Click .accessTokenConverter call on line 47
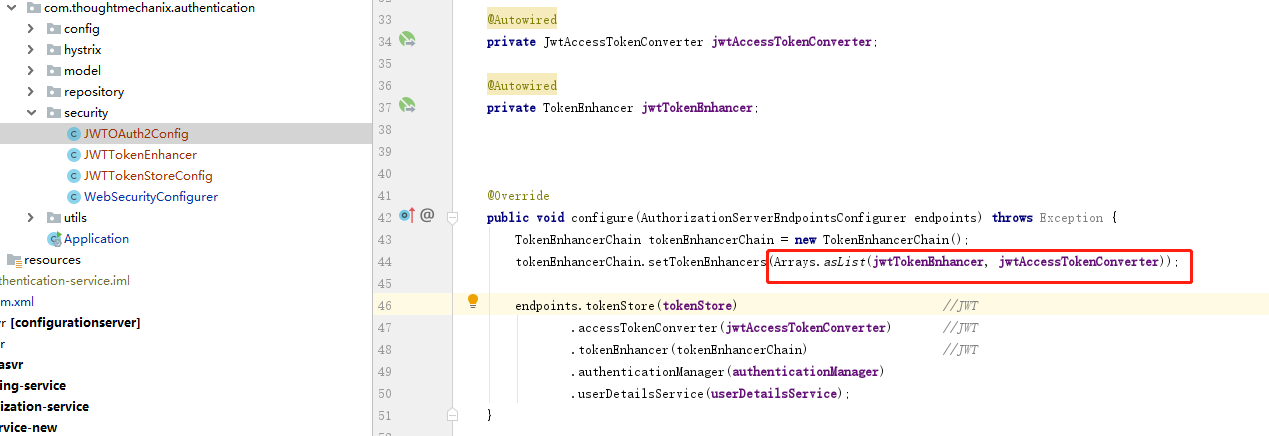Screen dimensions: 1269x436 (732, 327)
